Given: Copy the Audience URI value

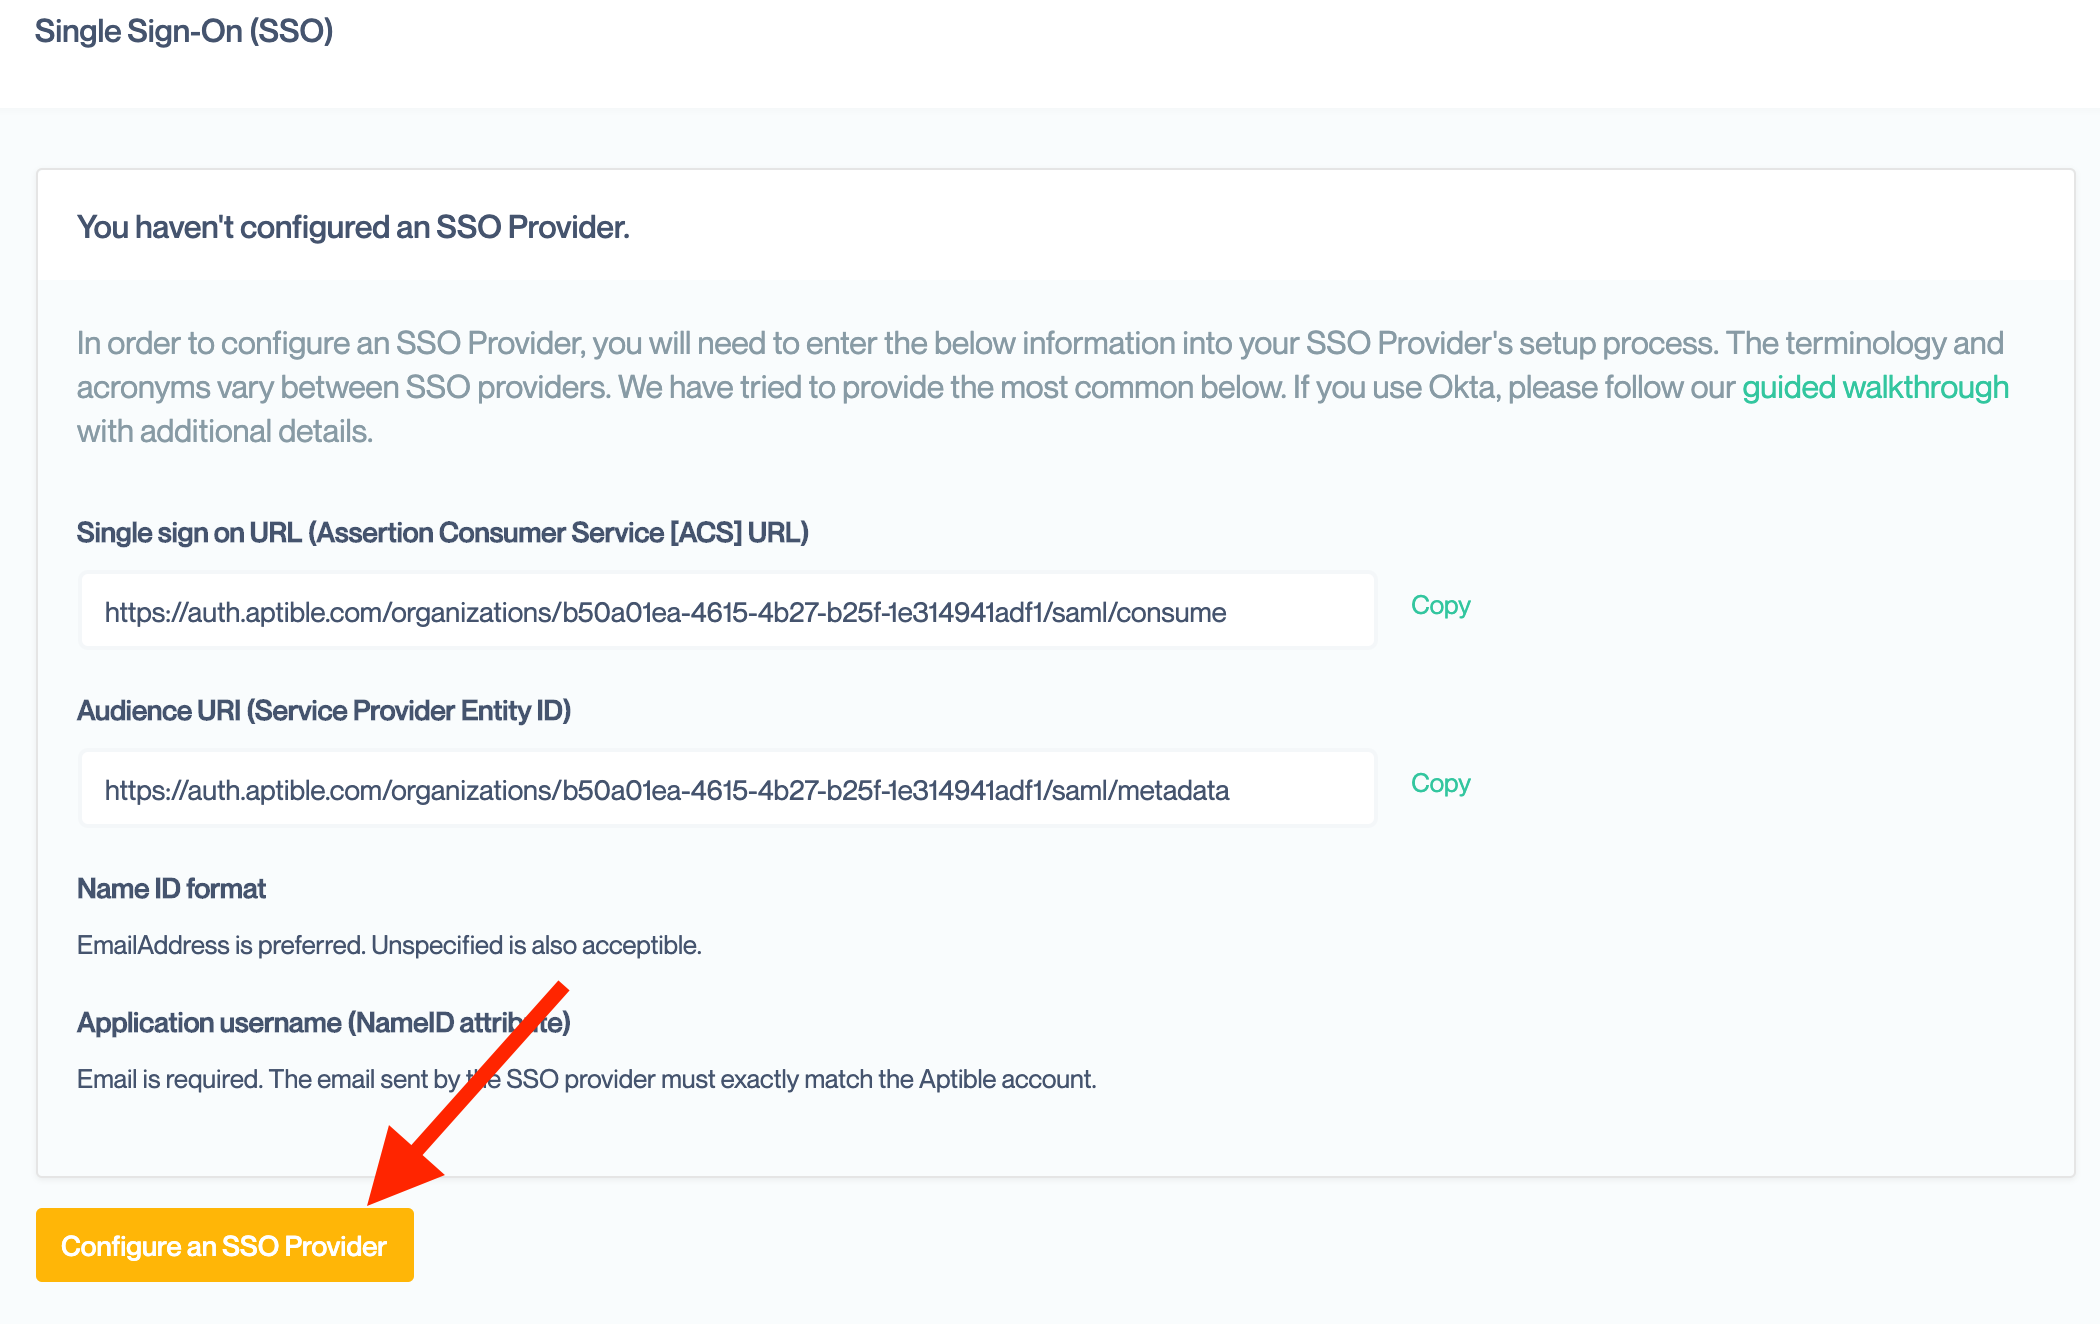Looking at the screenshot, I should tap(1440, 783).
